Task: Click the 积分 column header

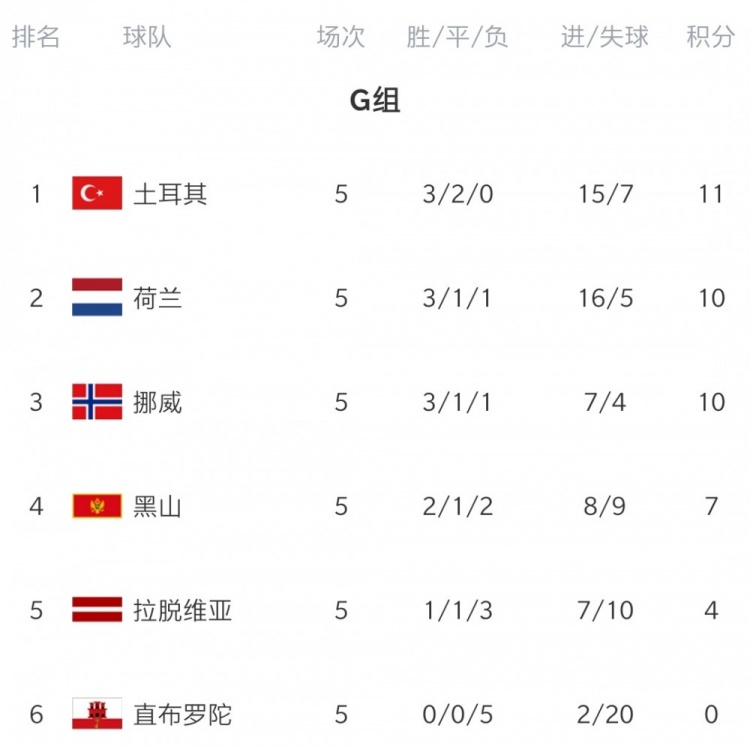Action: click(710, 37)
